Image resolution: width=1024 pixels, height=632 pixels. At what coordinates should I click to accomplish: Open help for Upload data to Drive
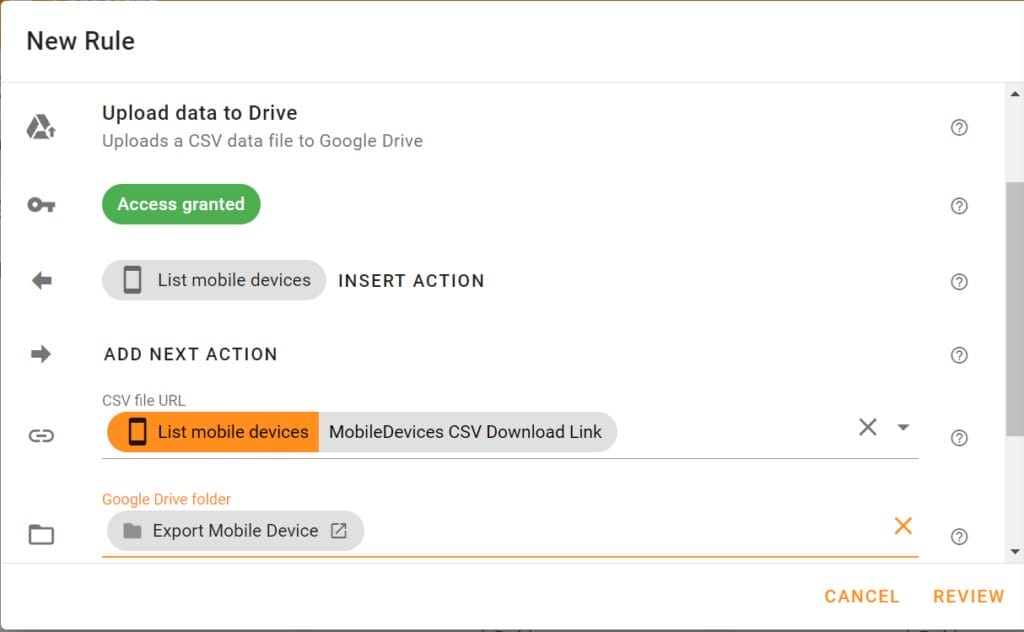959,128
